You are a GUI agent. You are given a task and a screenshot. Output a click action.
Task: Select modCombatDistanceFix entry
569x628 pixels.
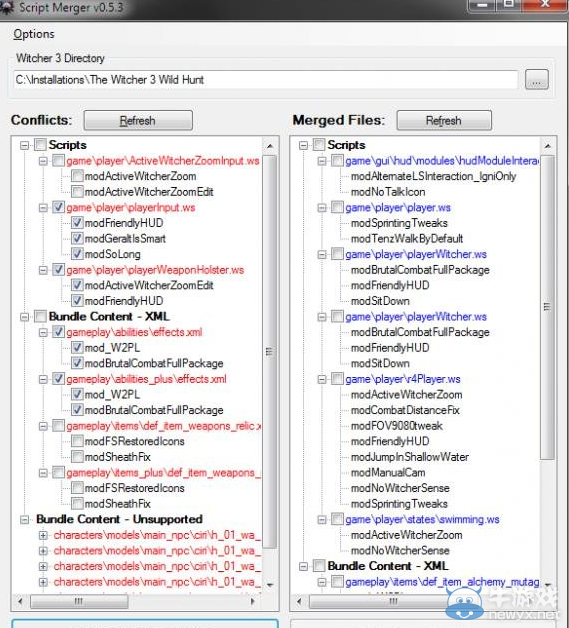405,410
